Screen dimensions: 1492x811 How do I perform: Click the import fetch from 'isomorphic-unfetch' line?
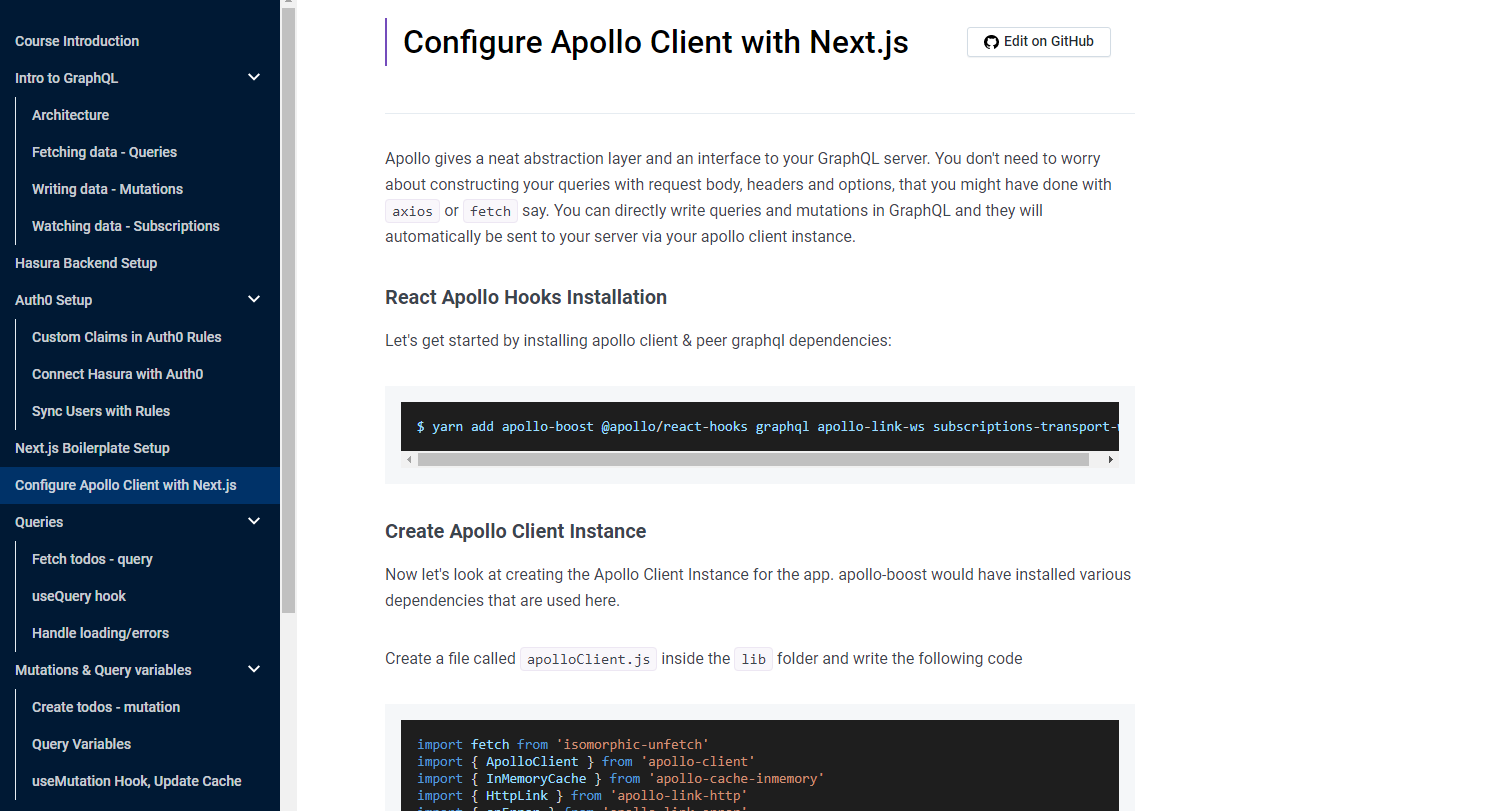(x=563, y=744)
